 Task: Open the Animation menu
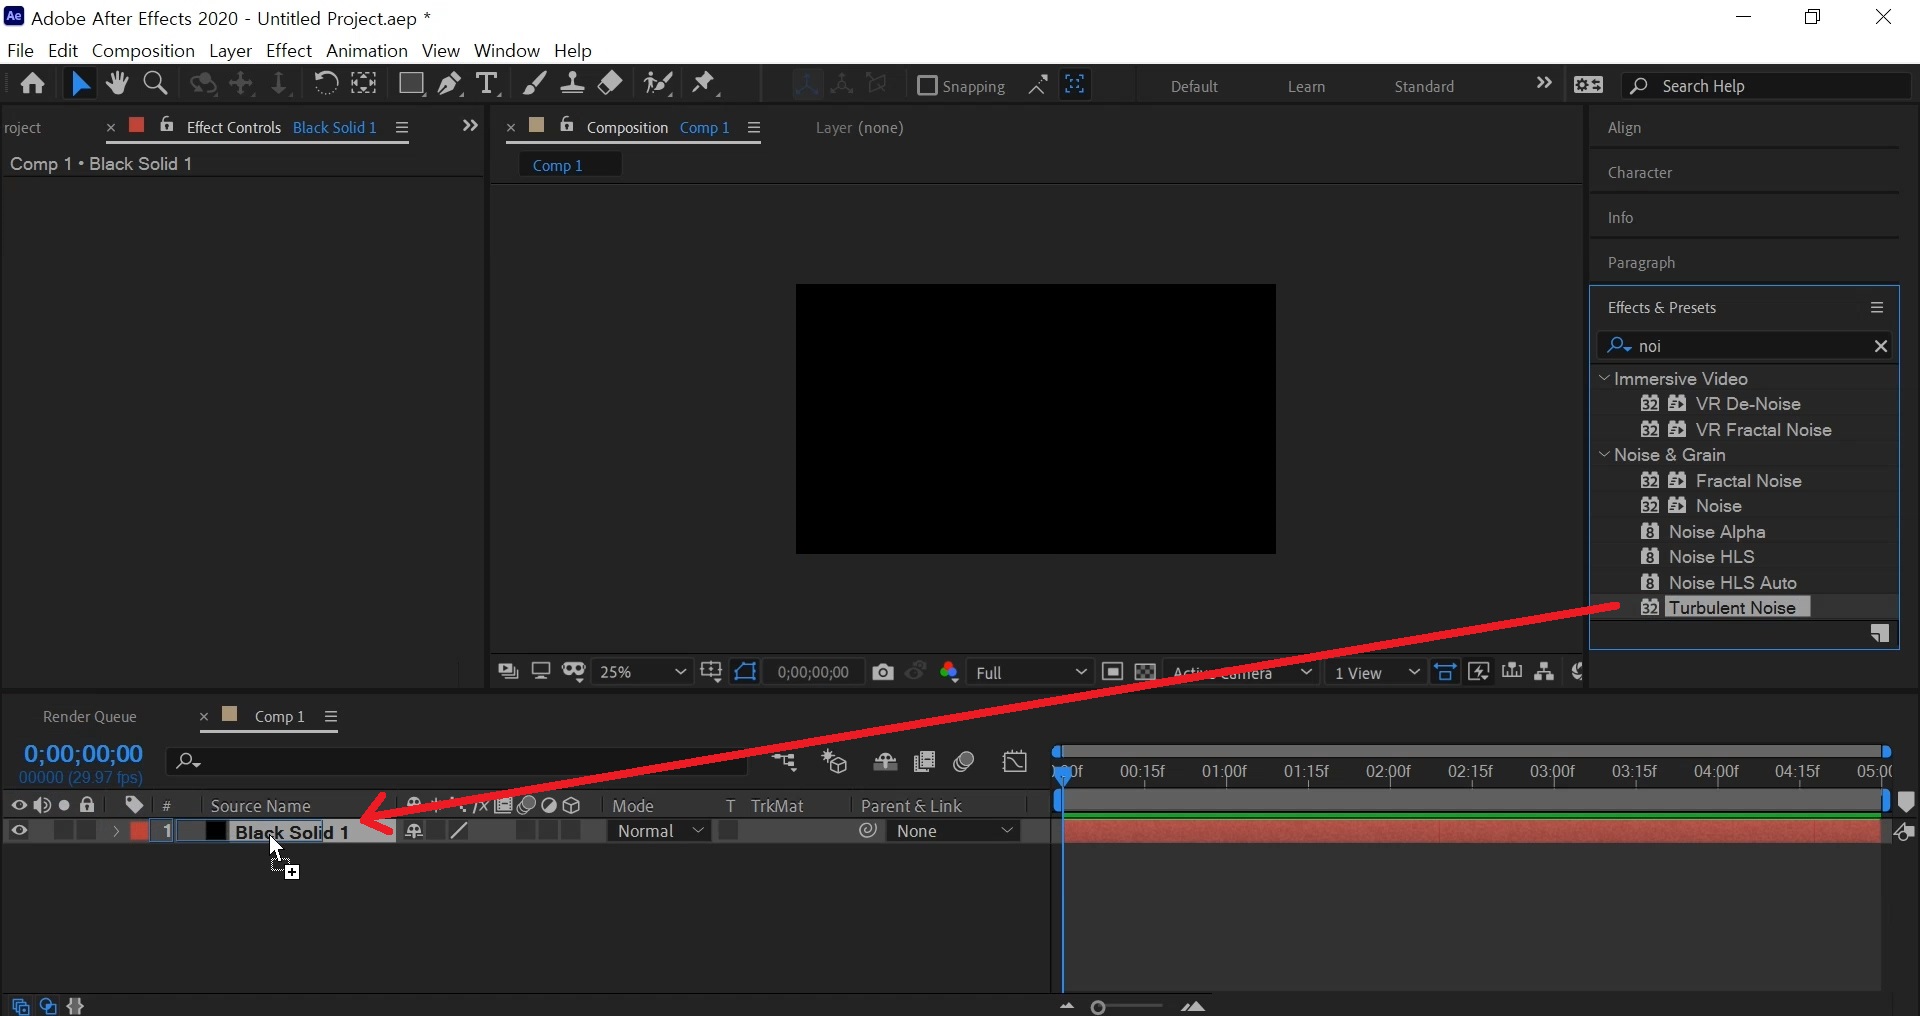click(367, 50)
